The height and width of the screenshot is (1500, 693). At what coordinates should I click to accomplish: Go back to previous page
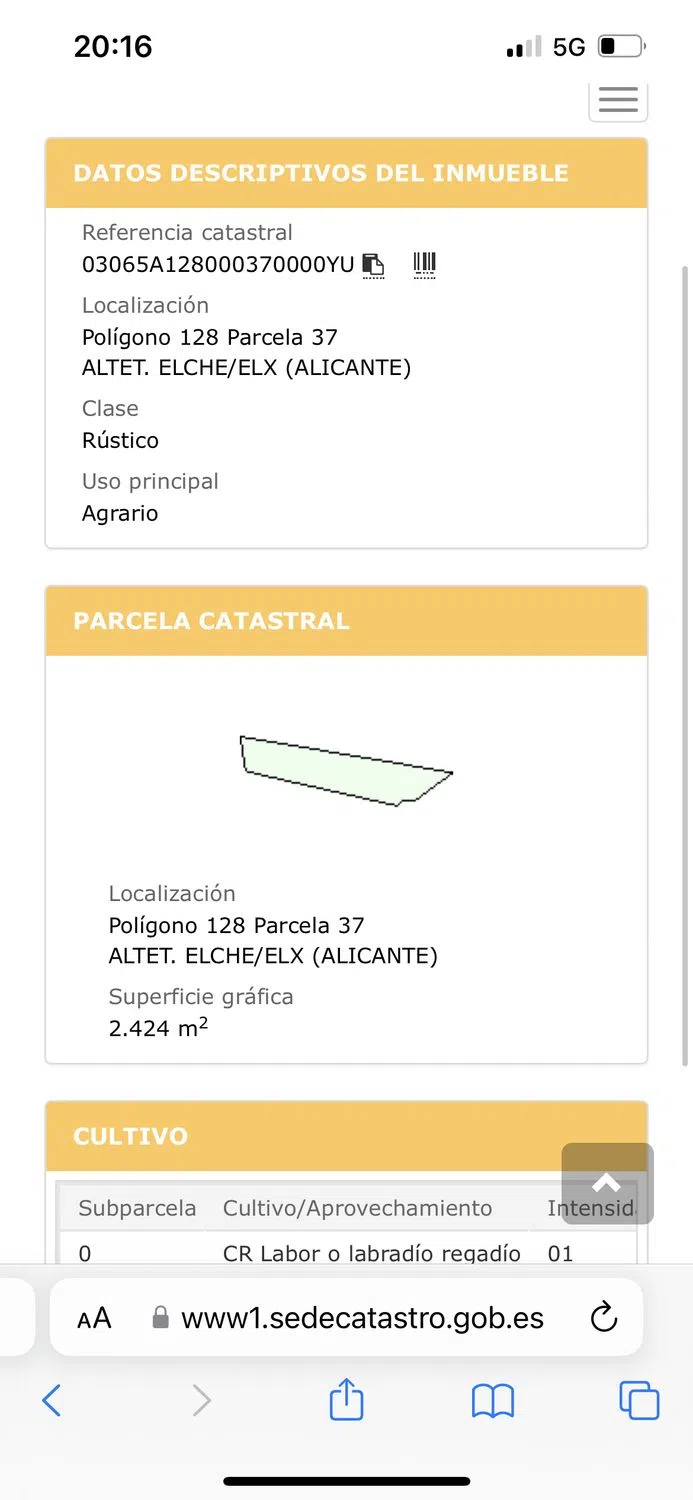pos(52,1400)
